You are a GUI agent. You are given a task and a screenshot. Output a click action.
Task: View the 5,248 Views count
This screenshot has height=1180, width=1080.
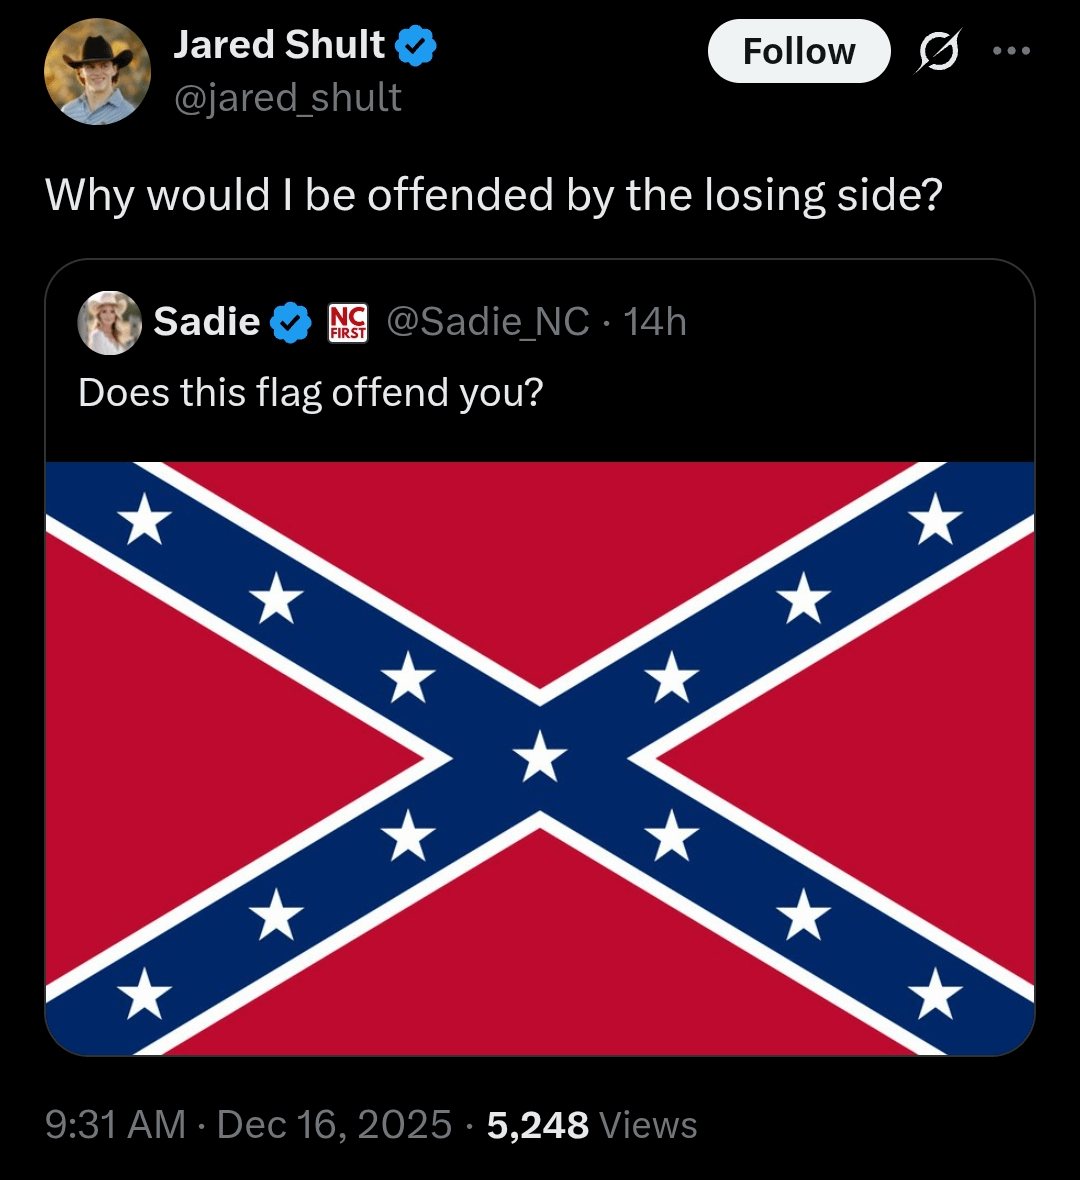pyautogui.click(x=592, y=1125)
